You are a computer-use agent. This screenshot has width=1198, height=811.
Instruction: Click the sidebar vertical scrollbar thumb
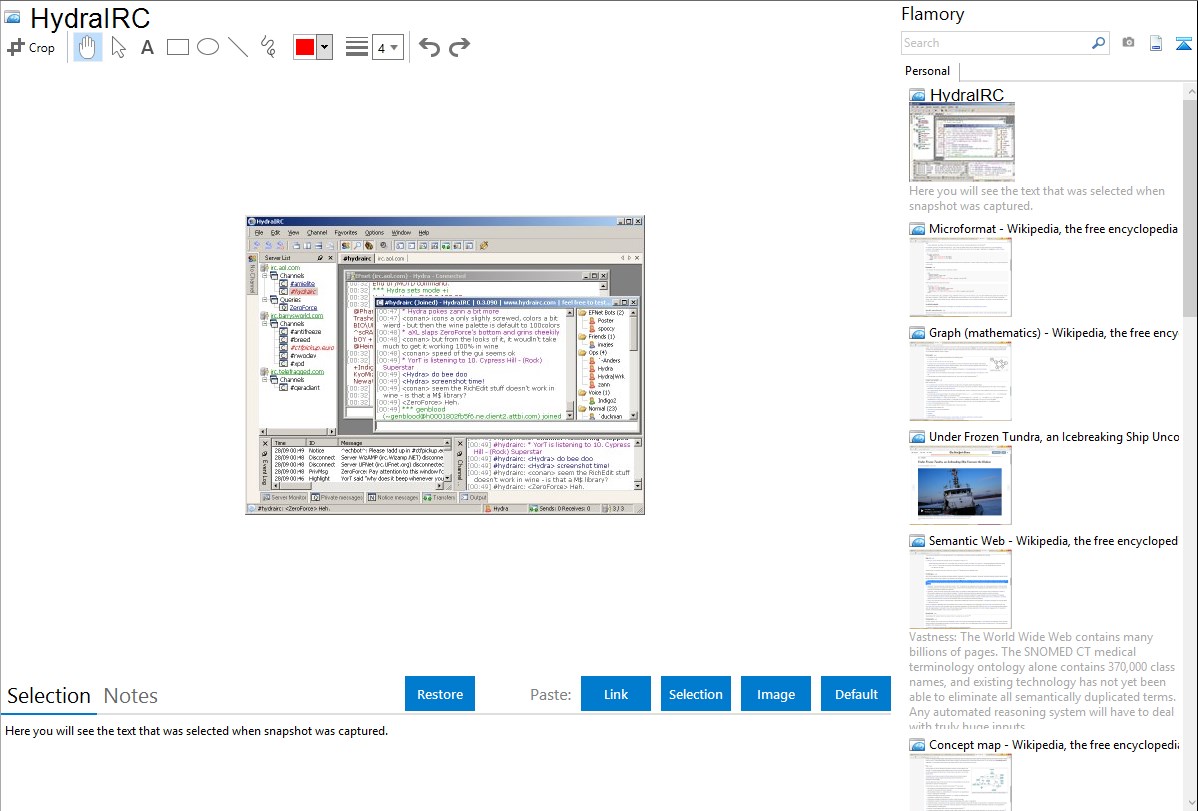(x=1190, y=208)
